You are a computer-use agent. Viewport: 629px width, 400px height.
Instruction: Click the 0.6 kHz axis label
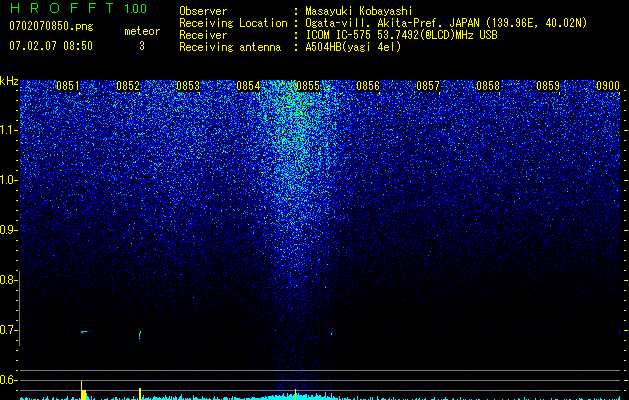(8, 380)
